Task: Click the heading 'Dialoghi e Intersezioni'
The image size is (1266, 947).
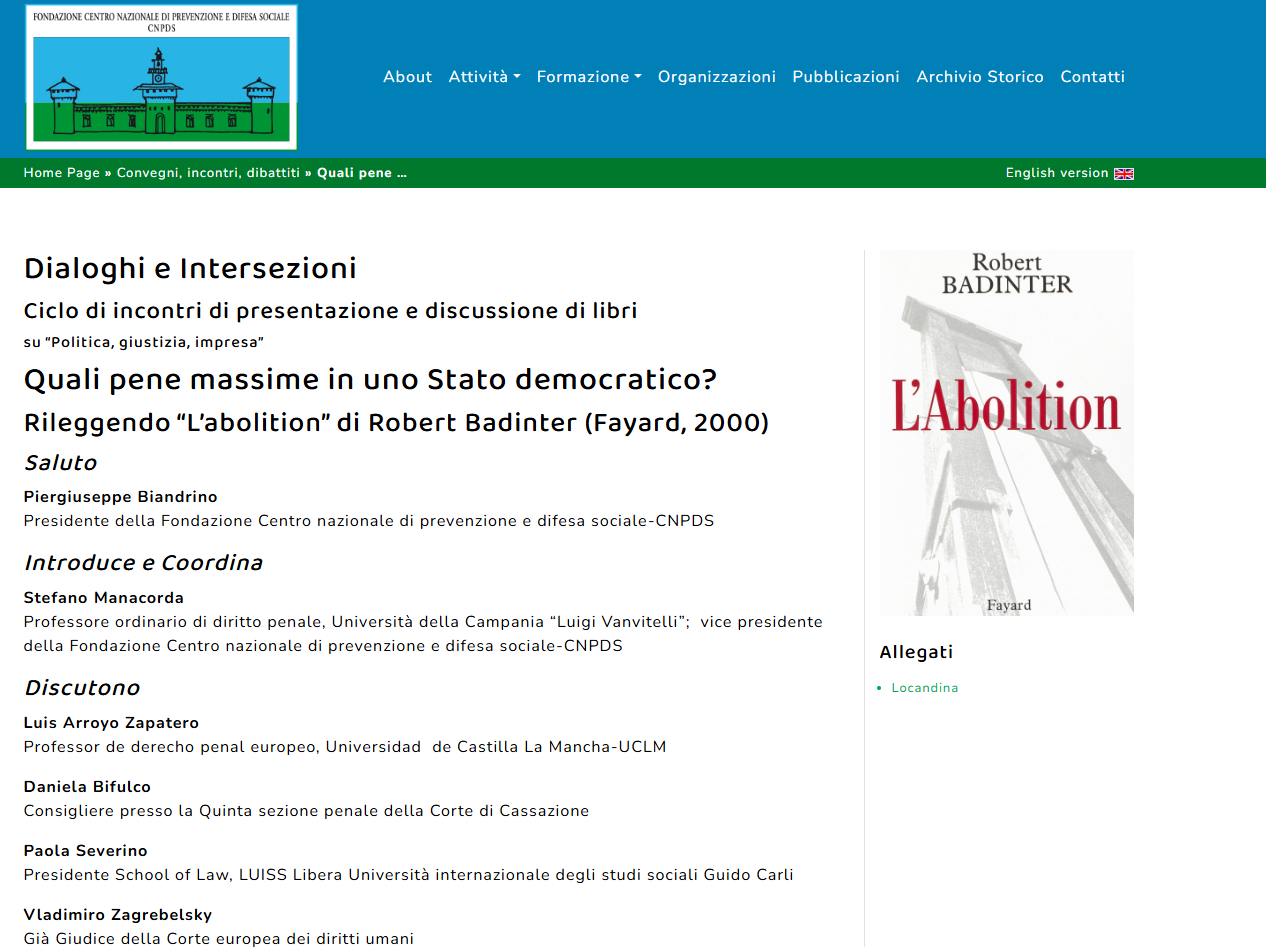Action: coord(190,269)
